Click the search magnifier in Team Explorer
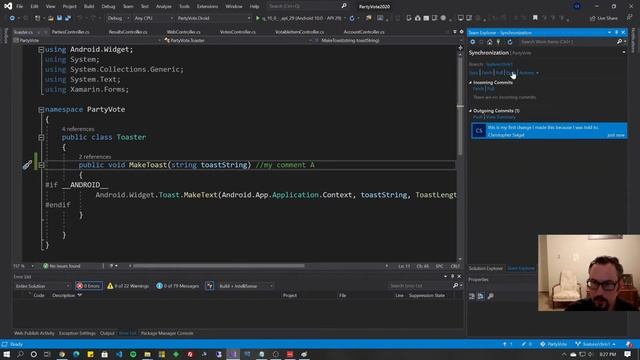Image resolution: width=640 pixels, height=360 pixels. pyautogui.click(x=619, y=42)
